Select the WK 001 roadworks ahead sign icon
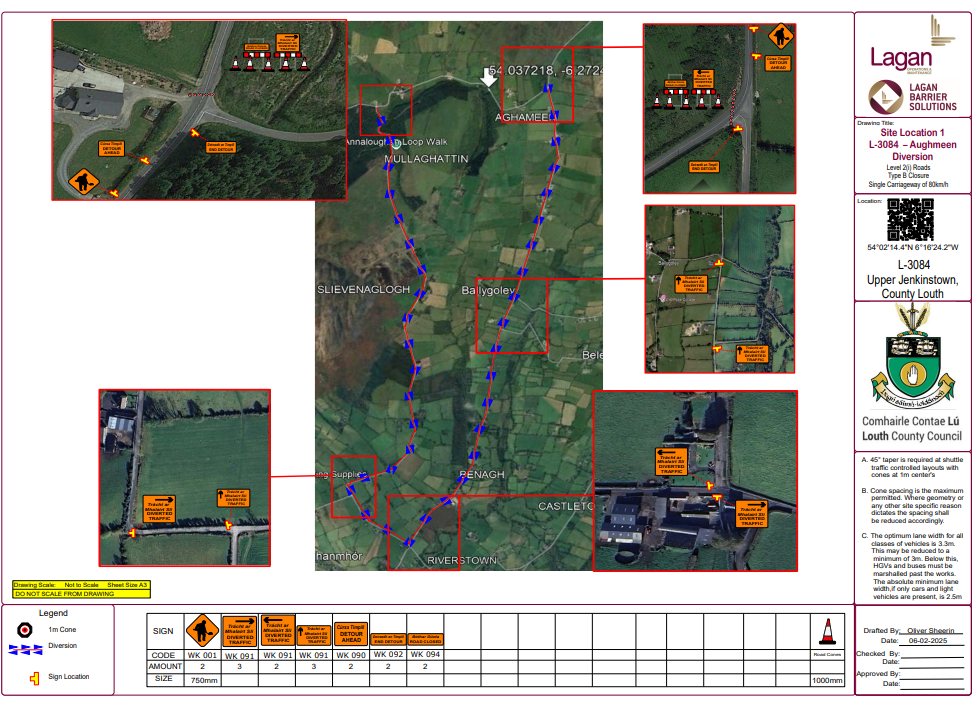This screenshot has width=979, height=714. [x=200, y=629]
